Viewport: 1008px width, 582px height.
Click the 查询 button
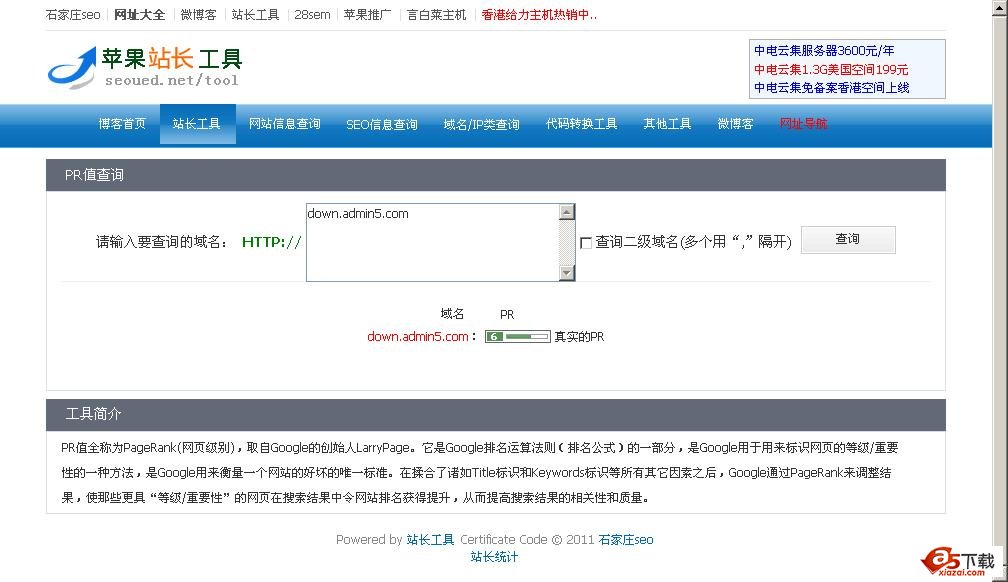point(848,239)
